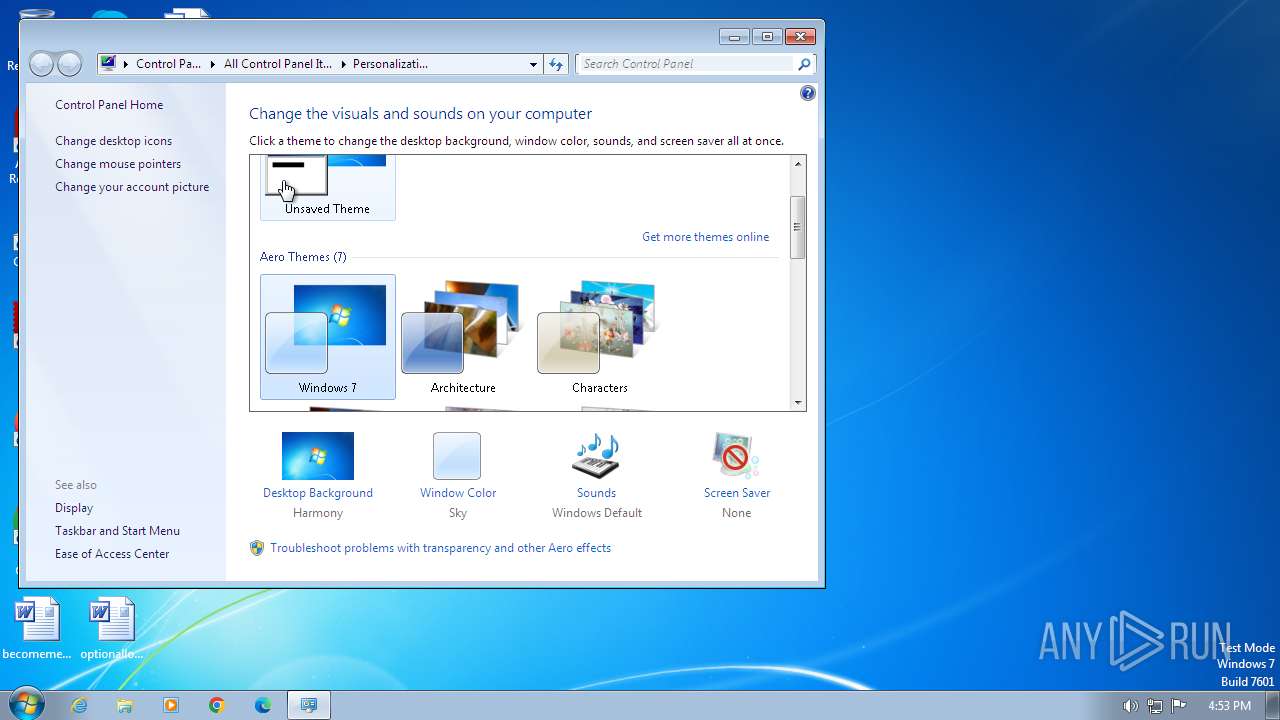Viewport: 1280px width, 720px height.
Task: Select the Characters theme
Action: [x=599, y=337]
